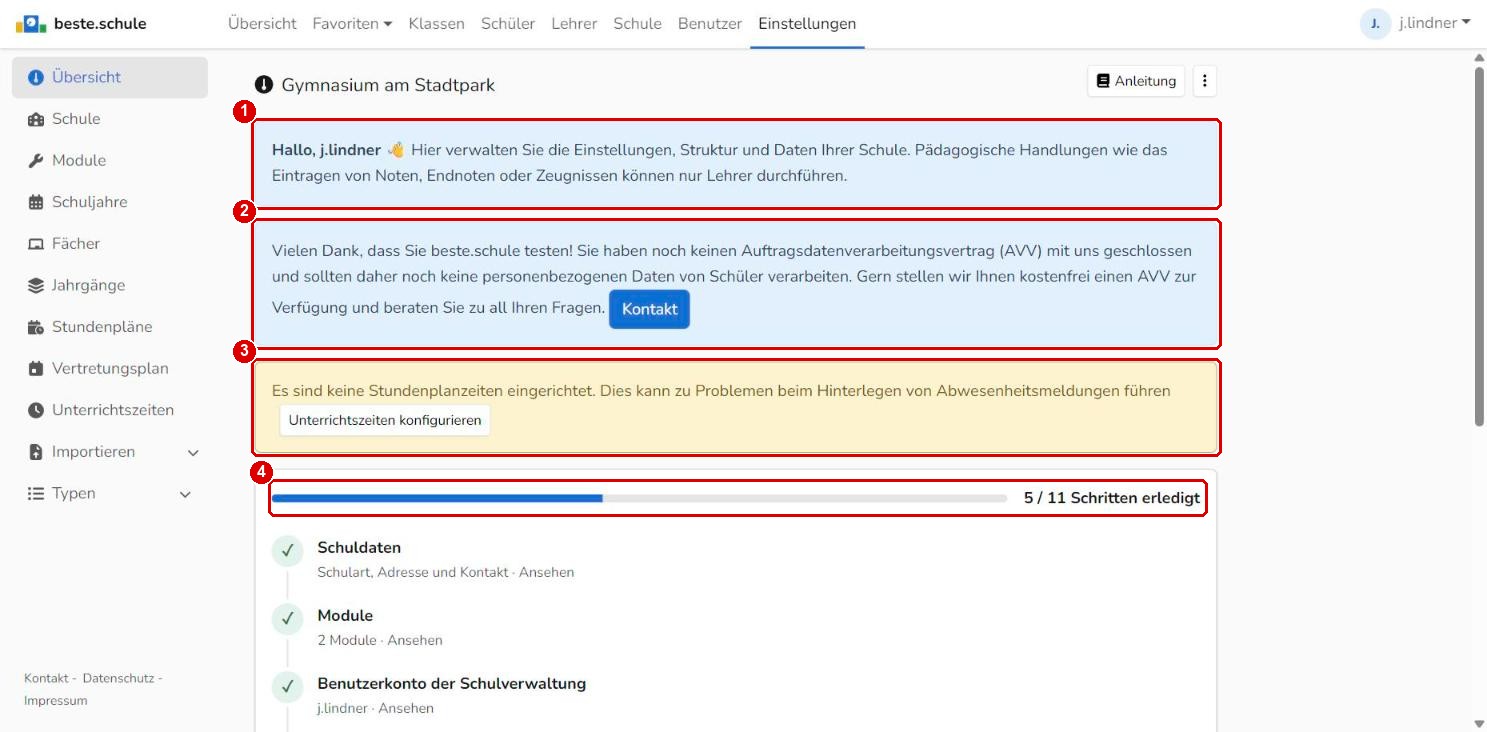The image size is (1487, 732).
Task: Open the Schule top navigation tab
Action: [x=638, y=23]
